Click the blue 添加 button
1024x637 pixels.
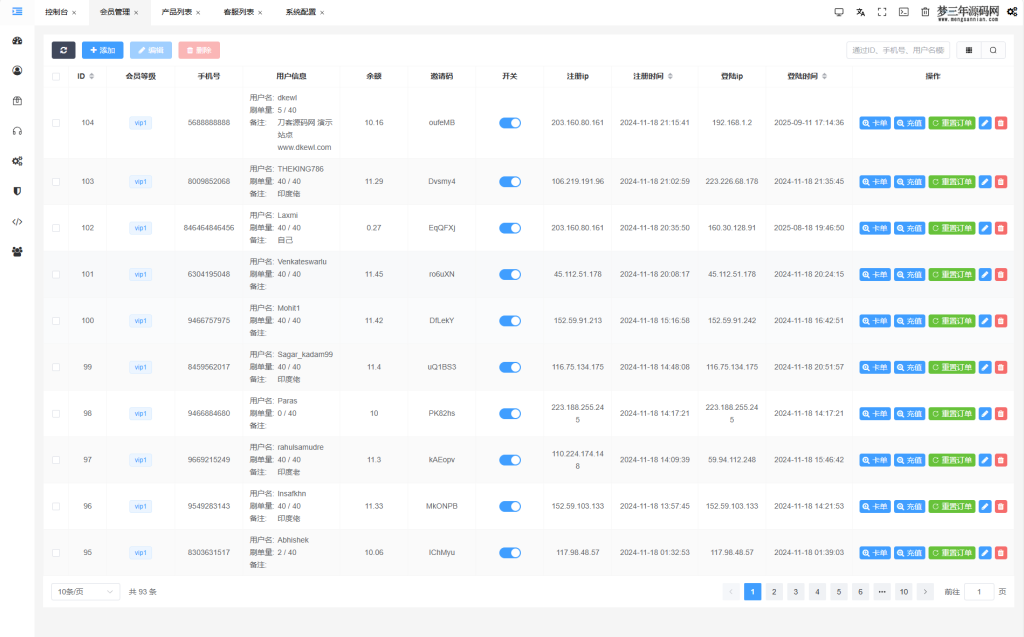[x=102, y=50]
